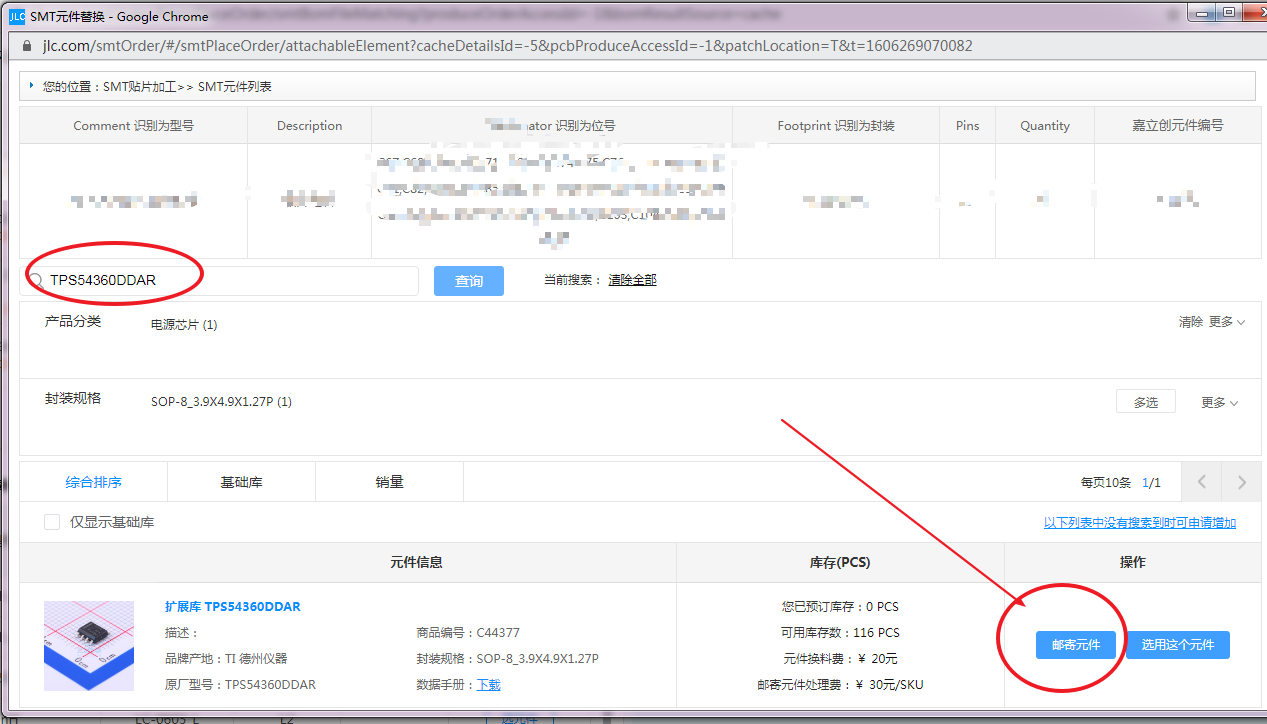Screen dimensions: 1267x724
Task: Click the breadcrumb location arrow icon
Action: tap(32, 86)
